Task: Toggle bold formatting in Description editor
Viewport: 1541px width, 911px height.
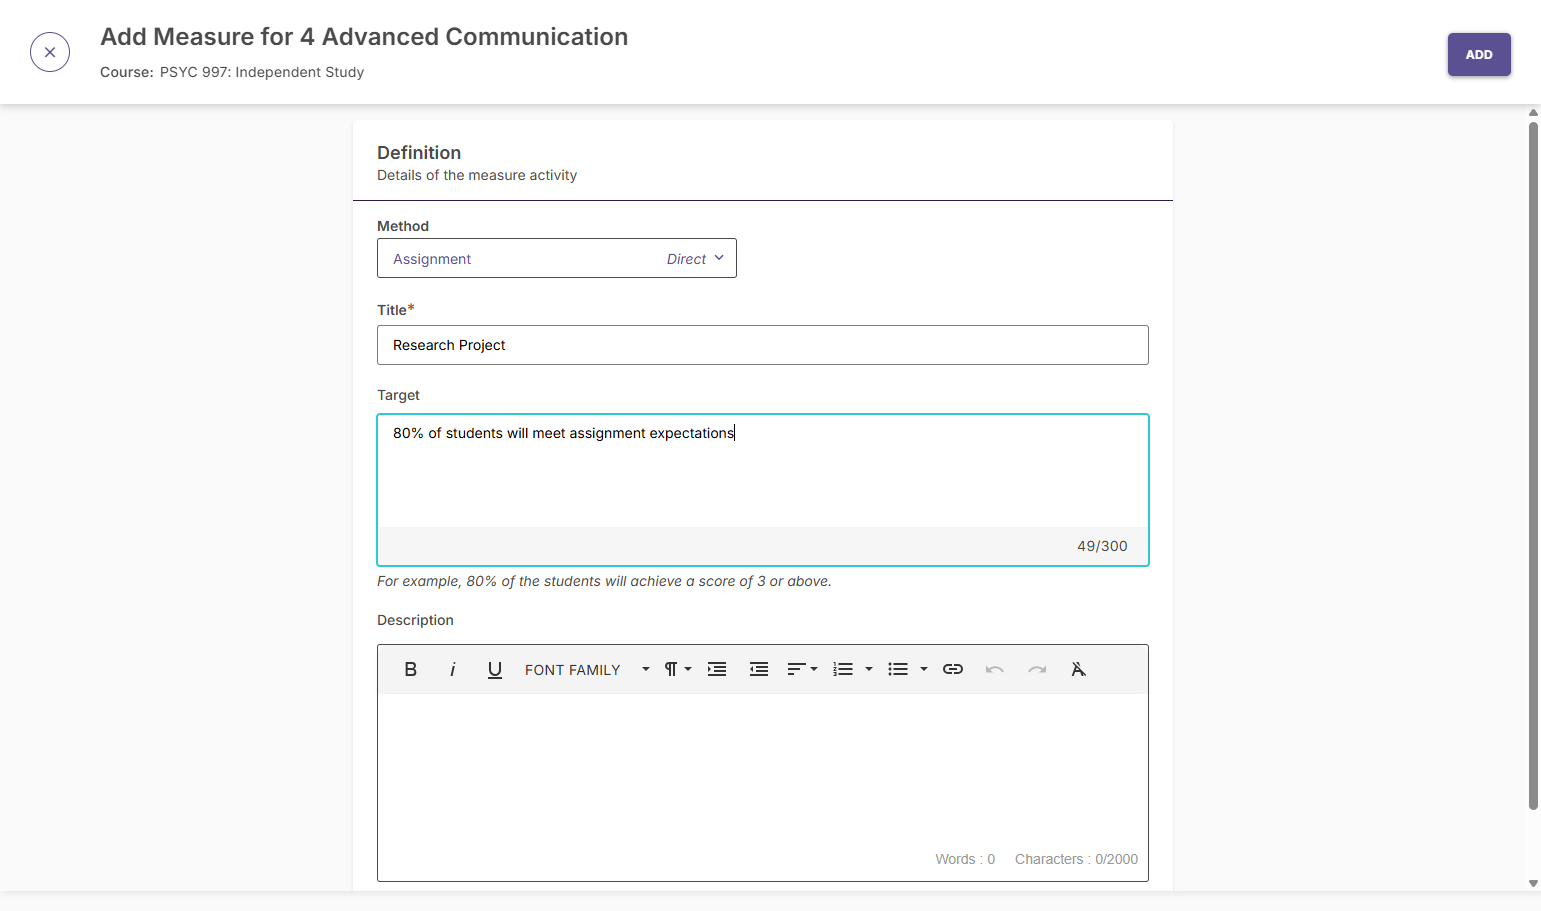Action: (x=410, y=669)
